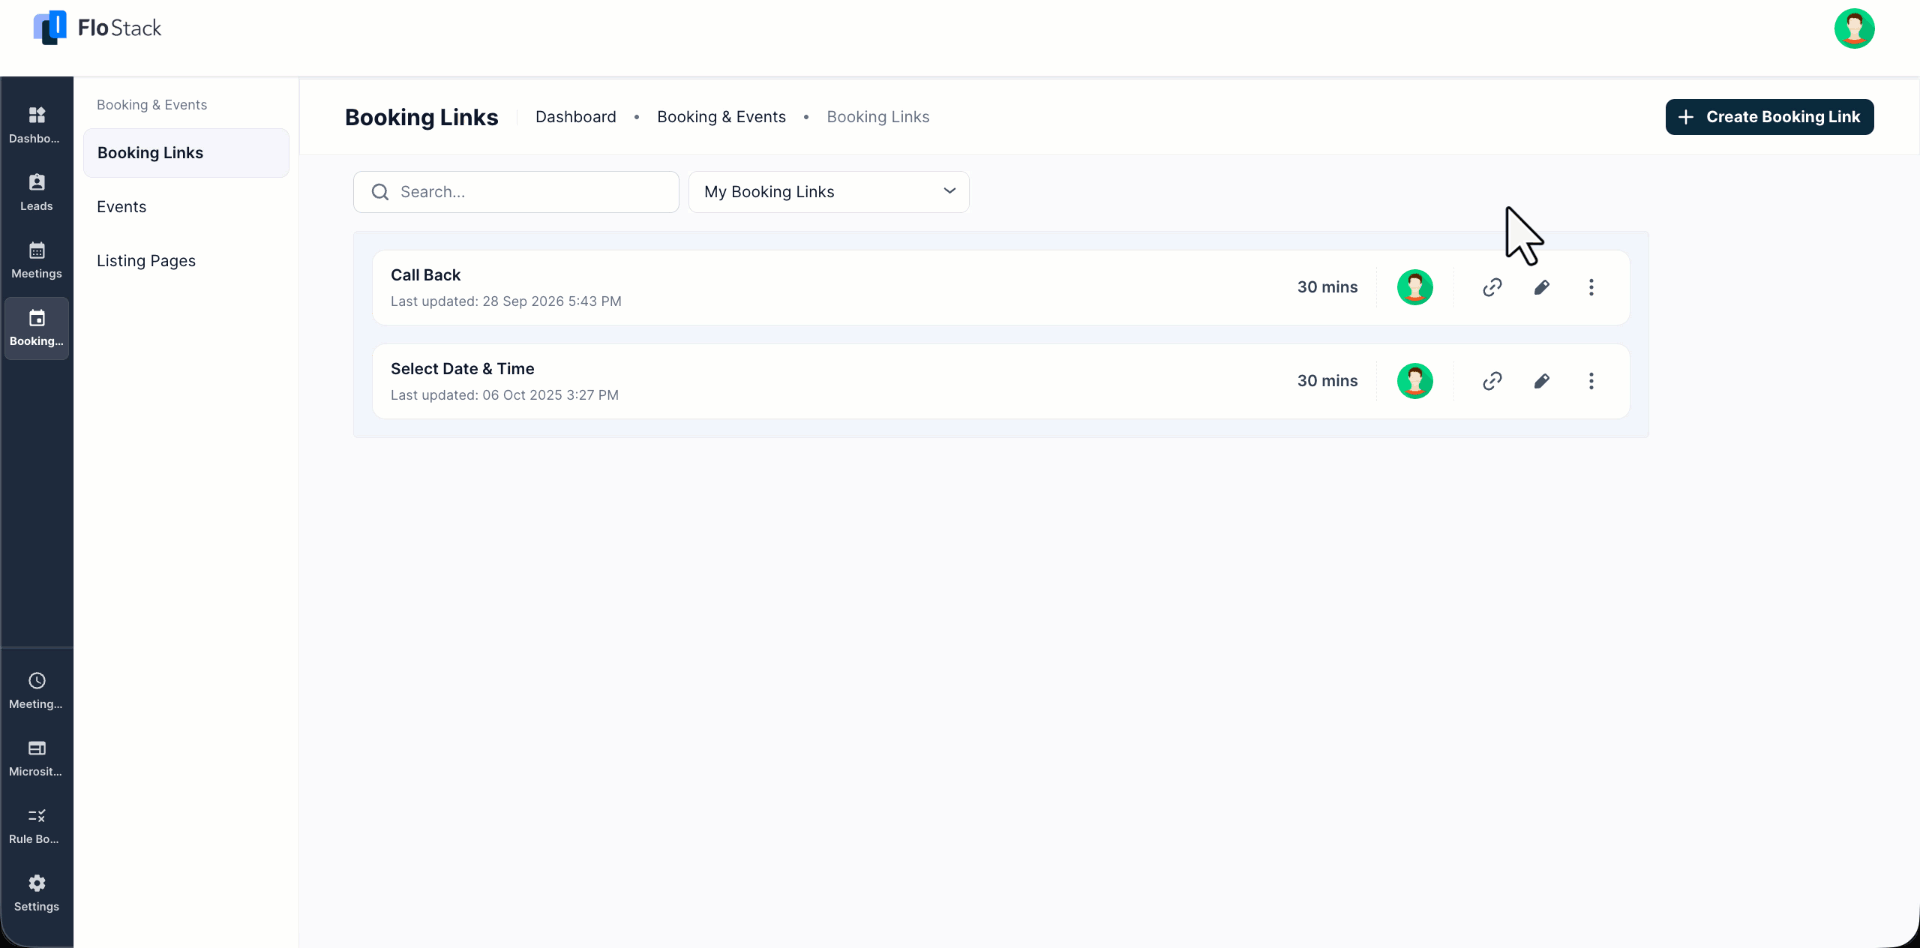Image resolution: width=1920 pixels, height=948 pixels.
Task: Click 'Last updated: 06 Oct 2025 3:27 PM'
Action: pyautogui.click(x=504, y=395)
